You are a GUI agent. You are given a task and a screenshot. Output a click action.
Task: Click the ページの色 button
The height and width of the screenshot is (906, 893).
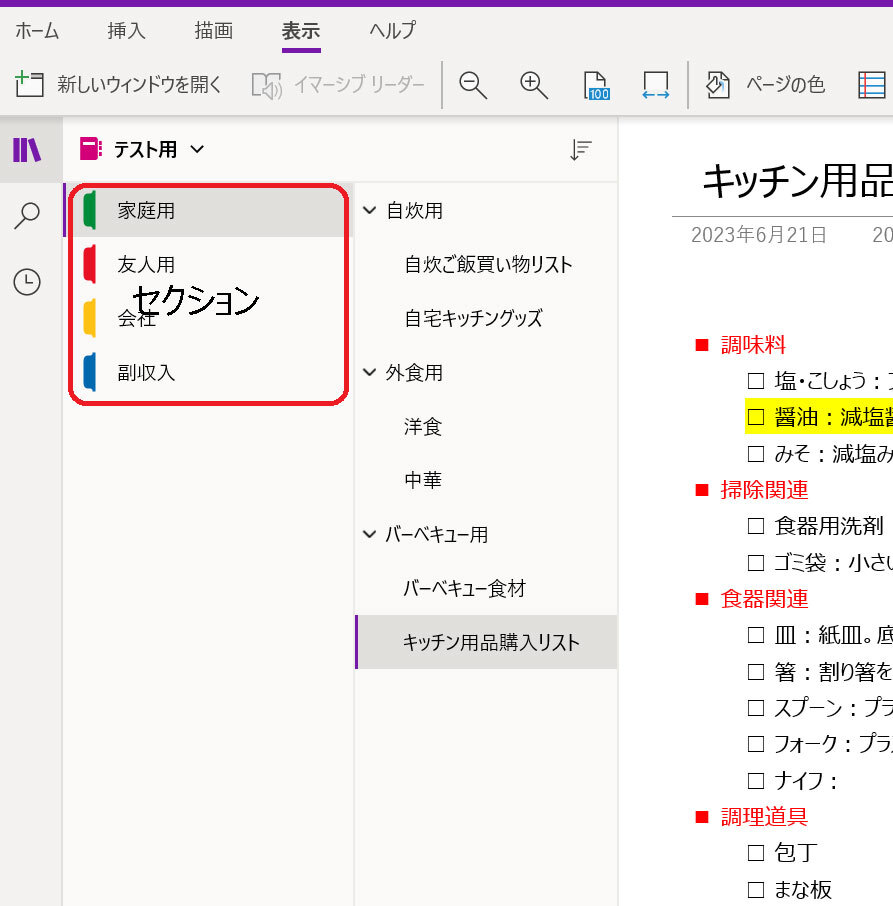coord(766,85)
